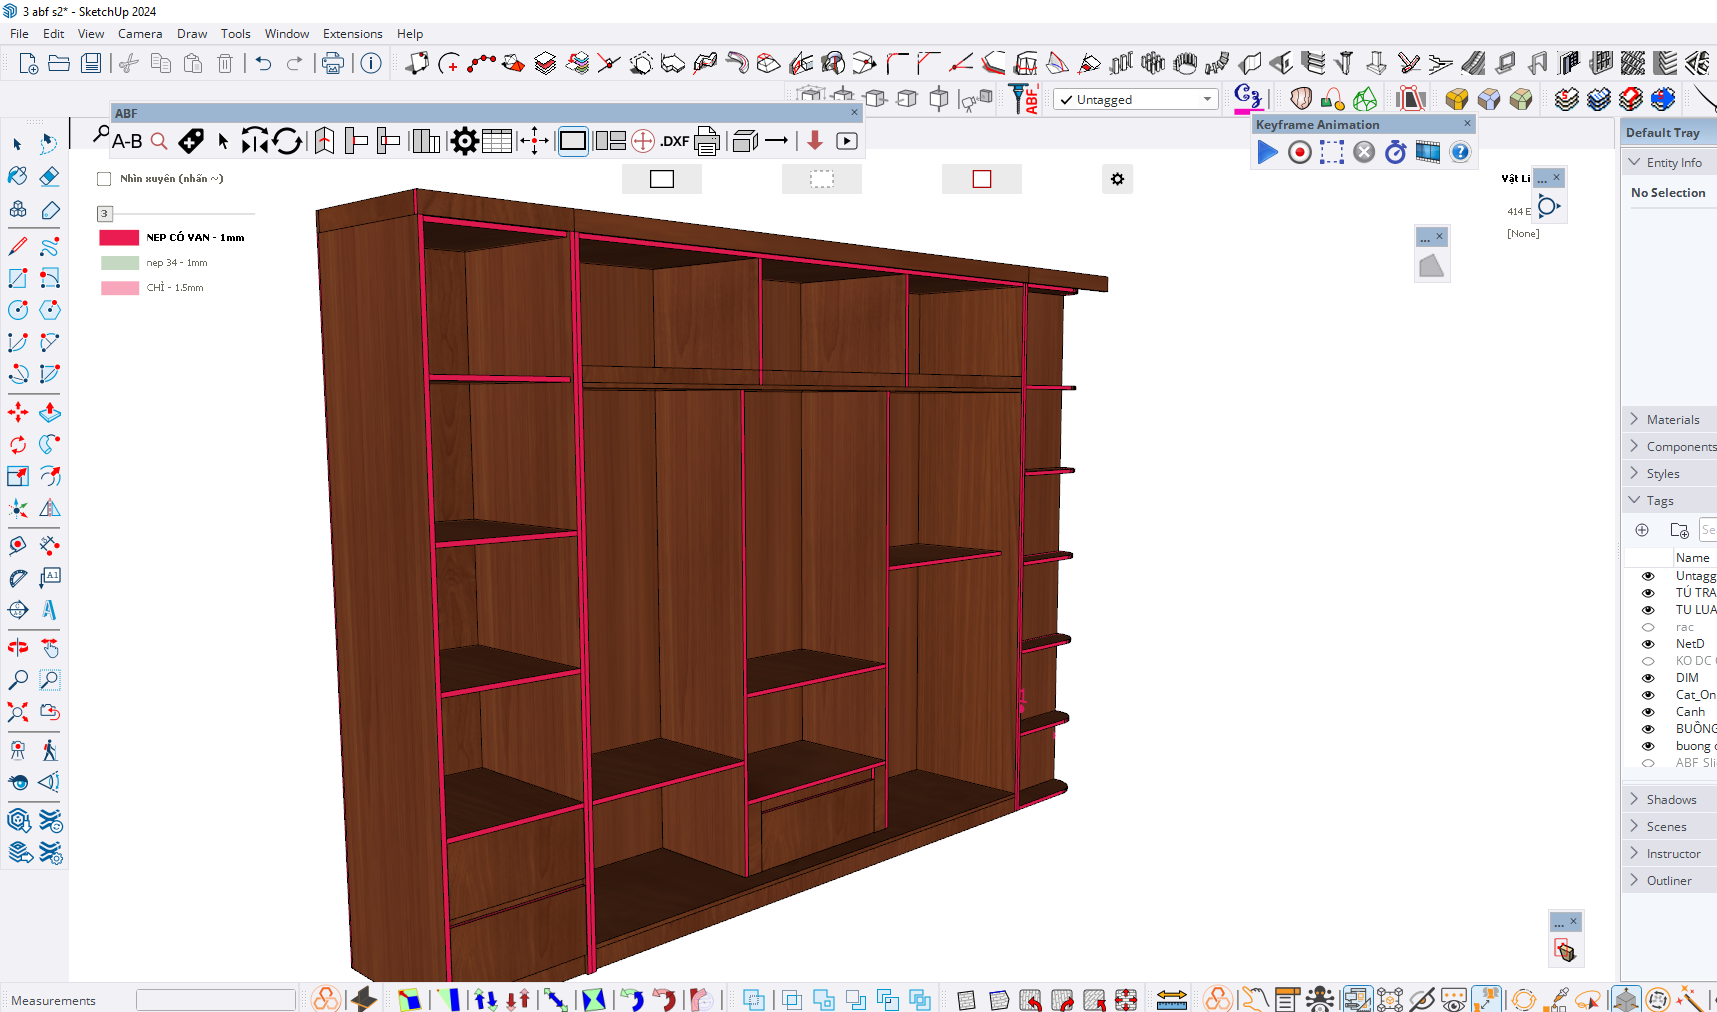Select the Eraser tool
The width and height of the screenshot is (1717, 1012).
pos(49,177)
